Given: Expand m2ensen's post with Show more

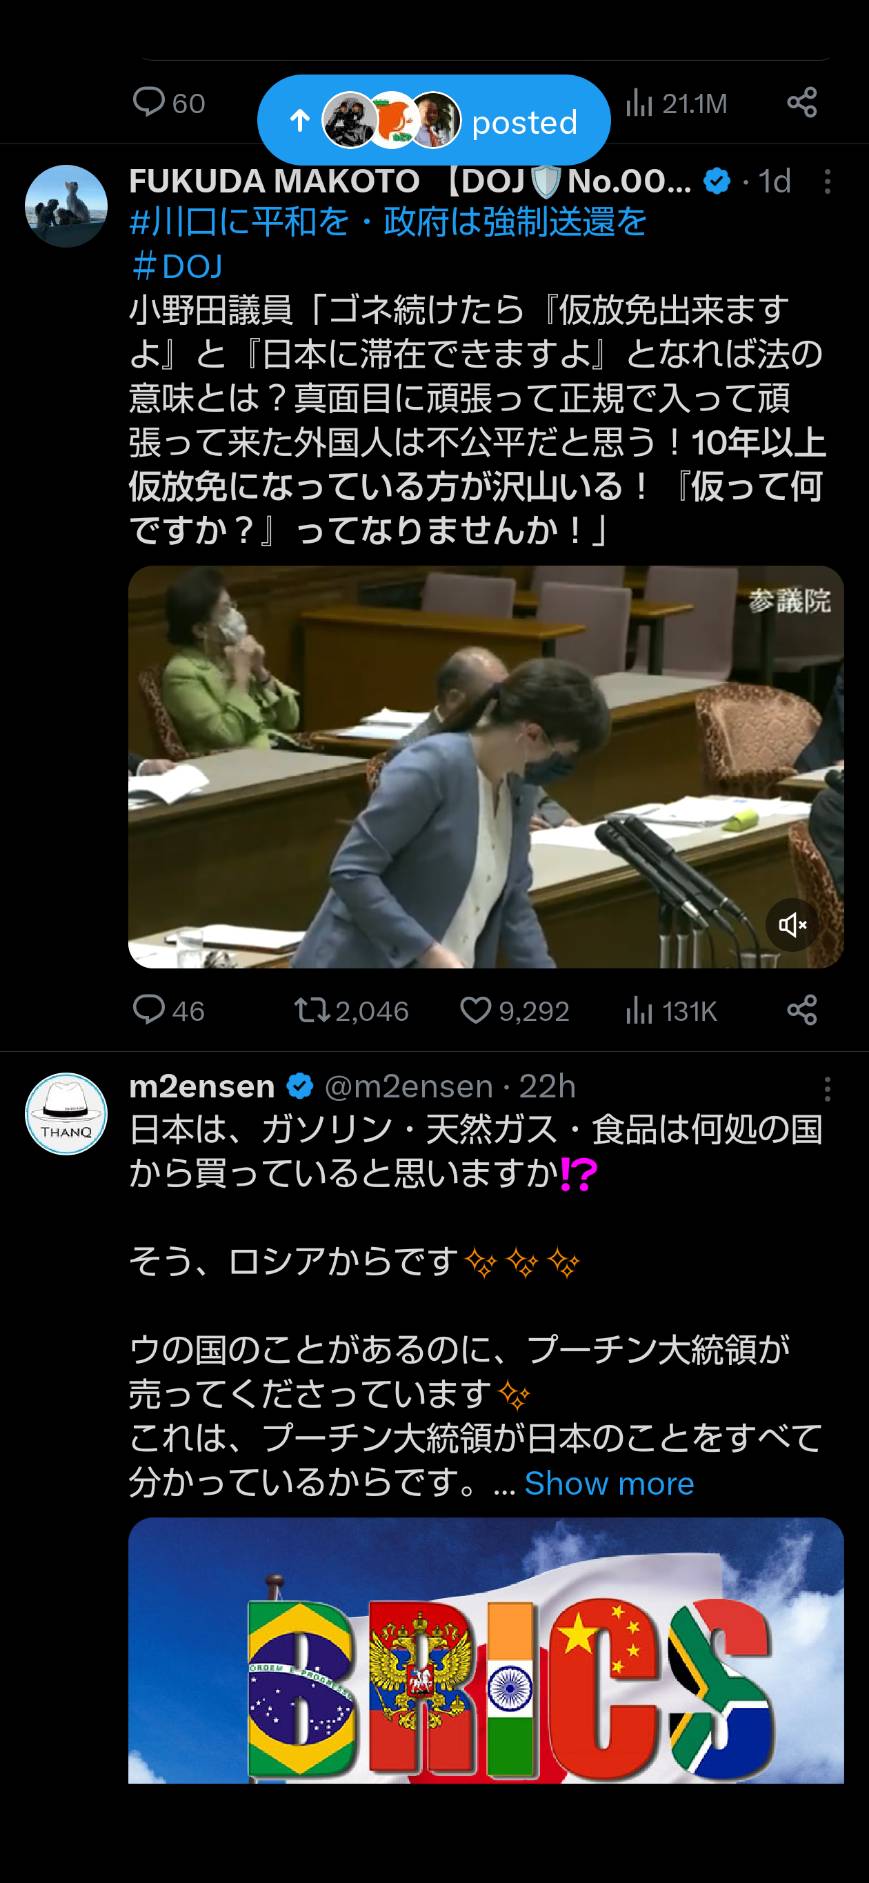Looking at the screenshot, I should click(x=609, y=1483).
